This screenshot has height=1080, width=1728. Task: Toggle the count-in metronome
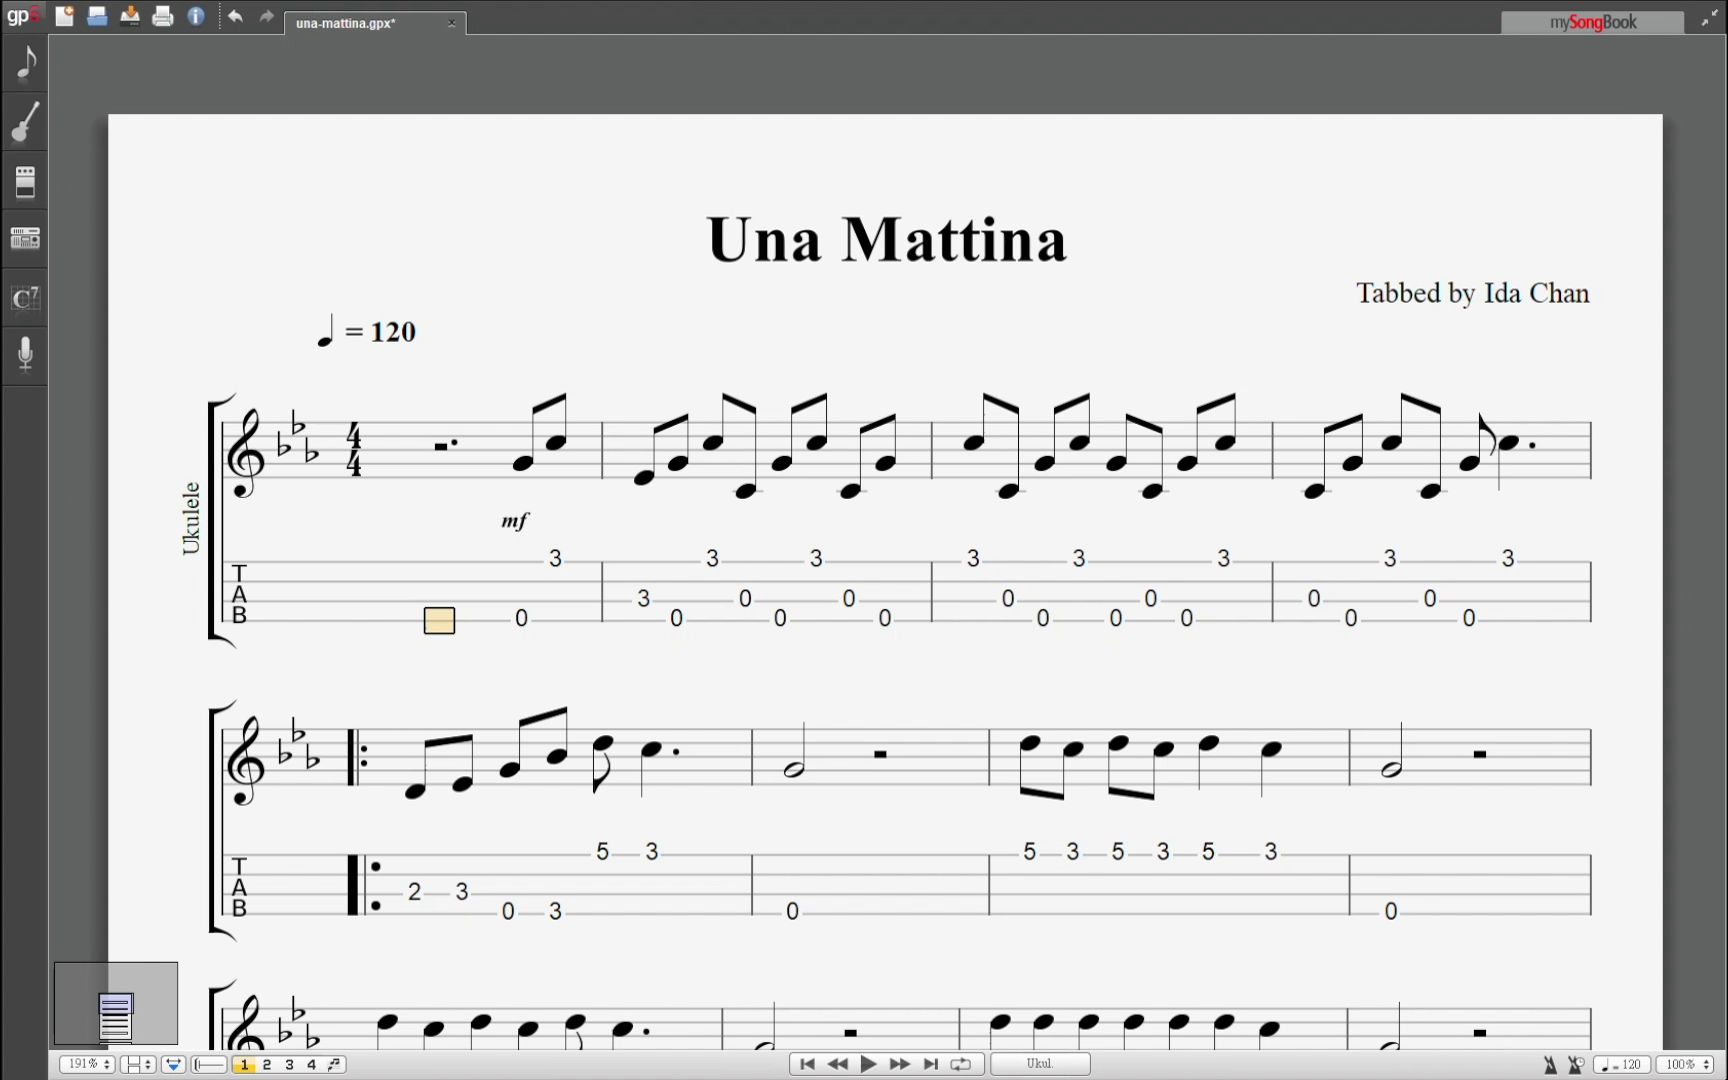1576,1065
